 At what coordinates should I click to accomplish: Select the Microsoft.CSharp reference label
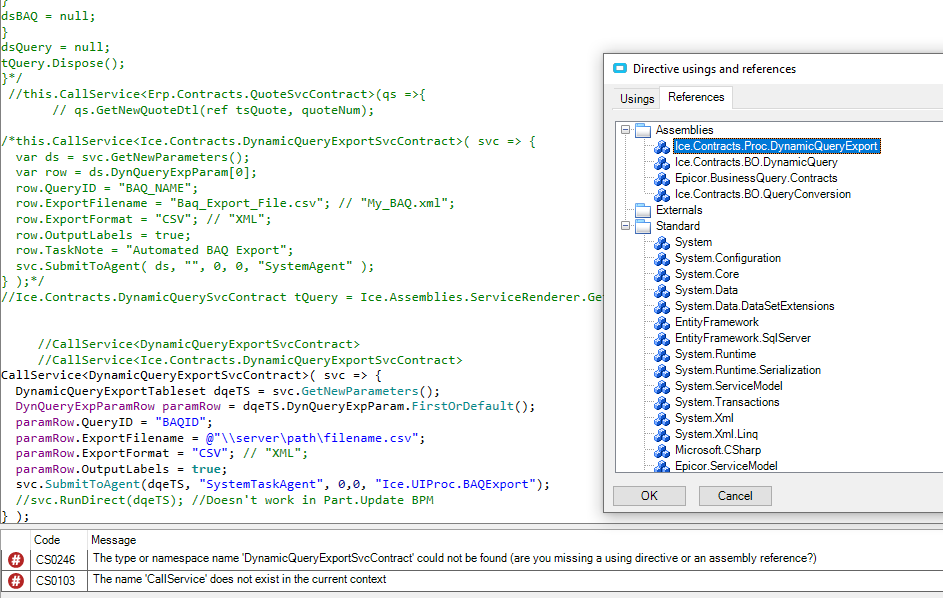pos(717,450)
